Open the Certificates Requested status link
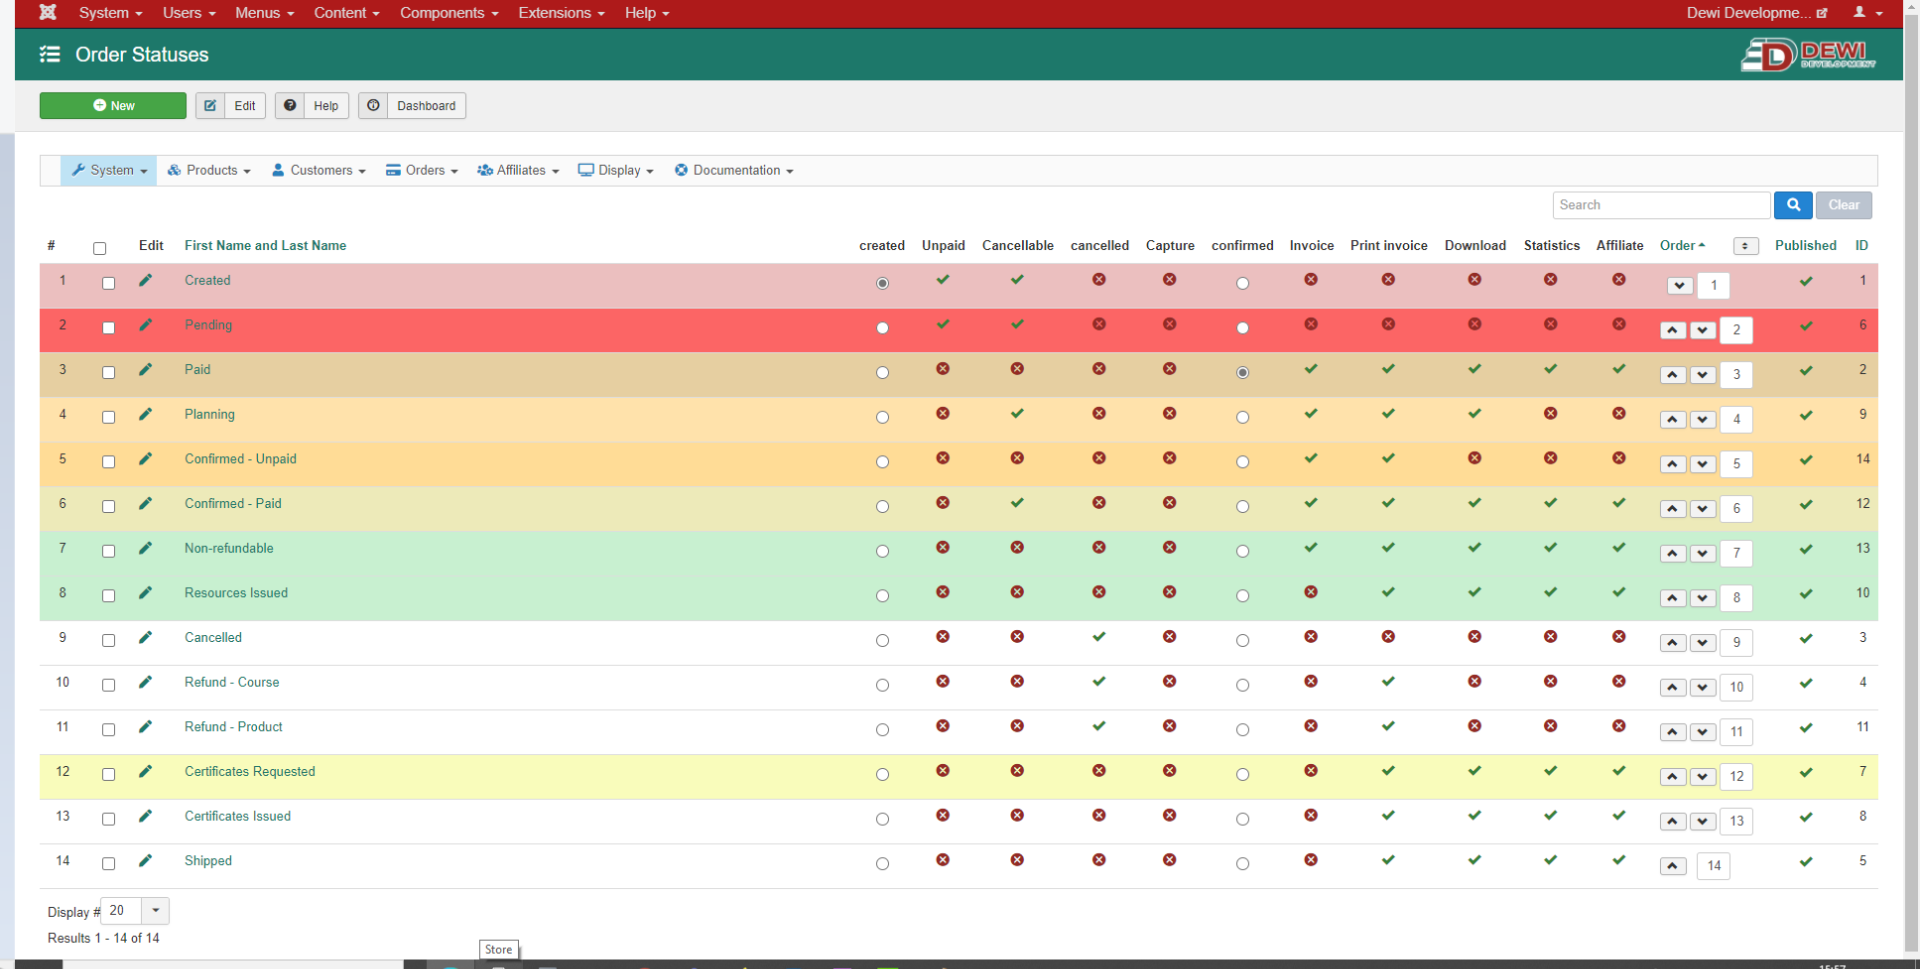Screen dimensions: 1920x969 250,772
